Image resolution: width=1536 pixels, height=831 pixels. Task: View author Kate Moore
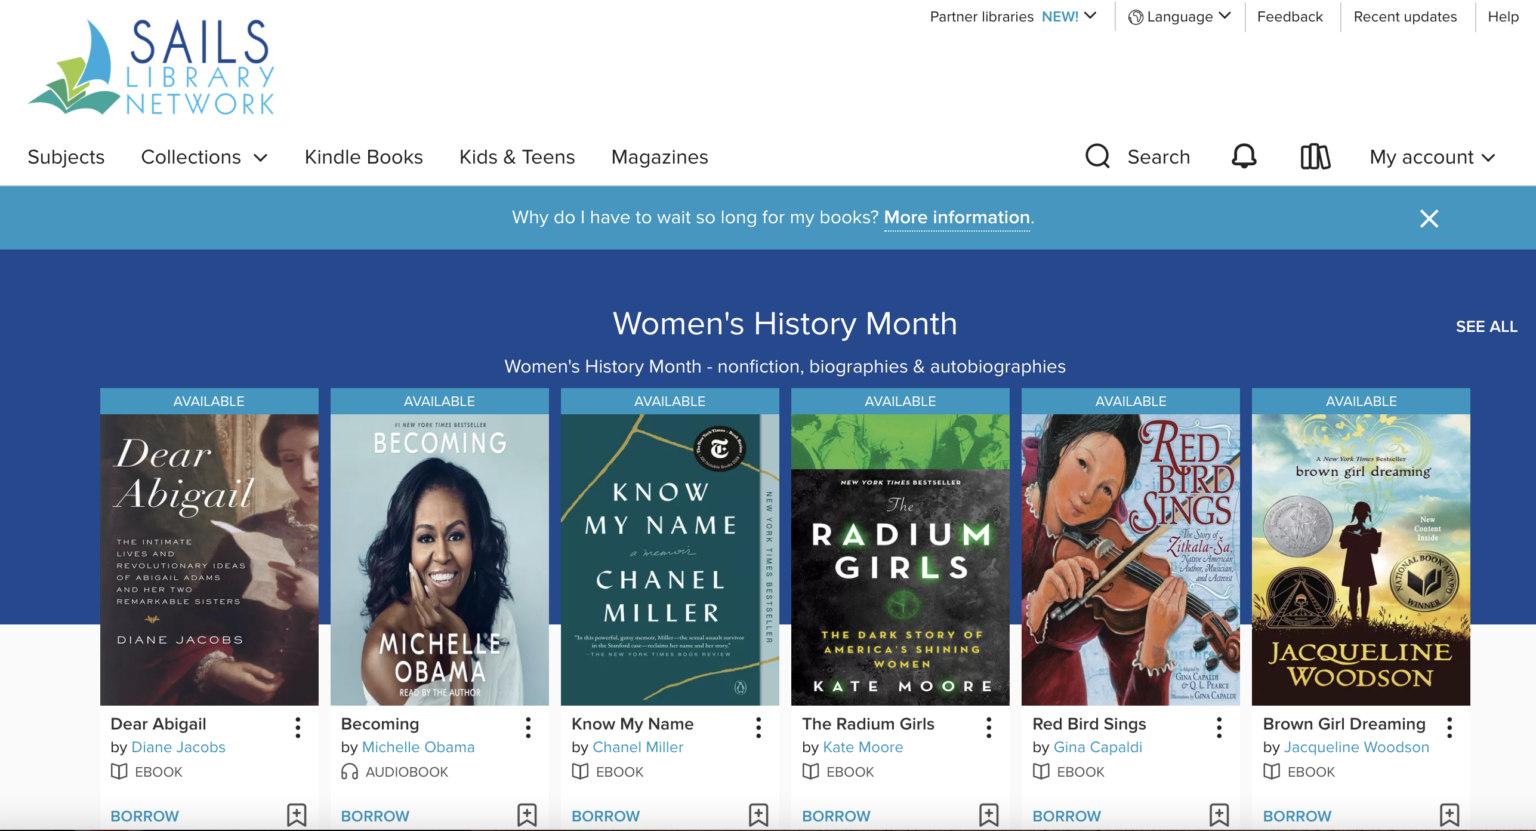click(863, 747)
